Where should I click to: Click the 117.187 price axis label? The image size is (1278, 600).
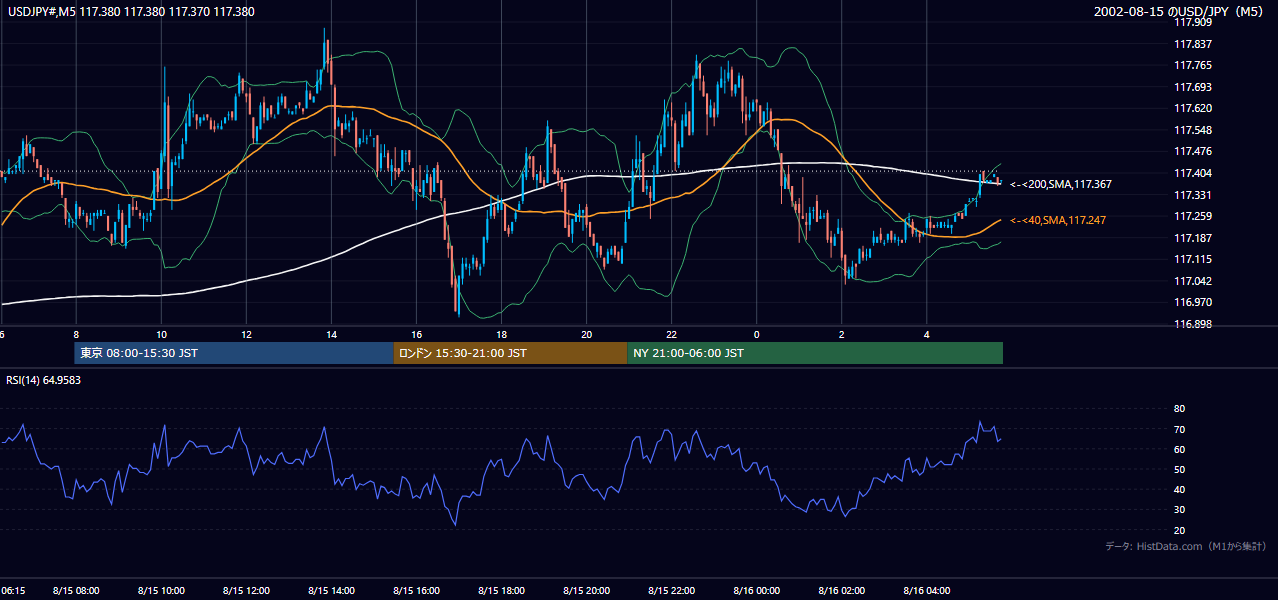click(x=1193, y=238)
